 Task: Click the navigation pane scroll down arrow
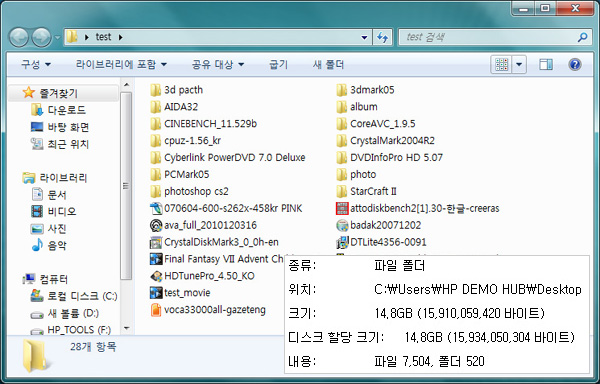pos(127,328)
